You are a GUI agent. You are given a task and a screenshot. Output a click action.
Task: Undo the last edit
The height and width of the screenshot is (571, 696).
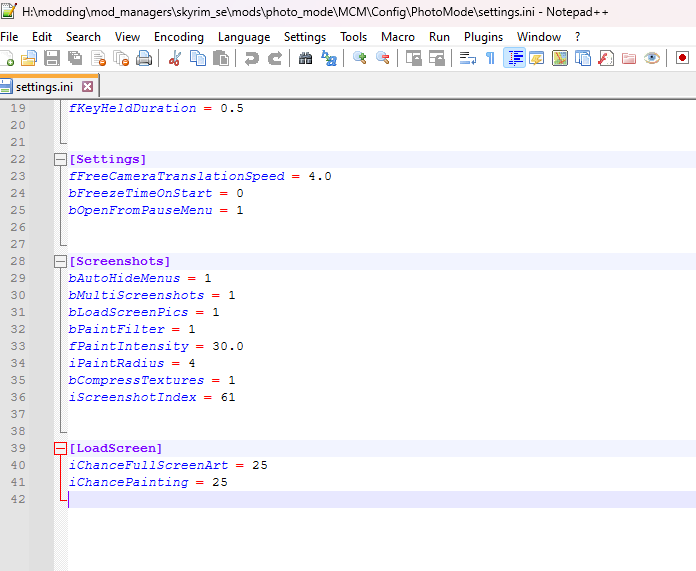point(252,58)
